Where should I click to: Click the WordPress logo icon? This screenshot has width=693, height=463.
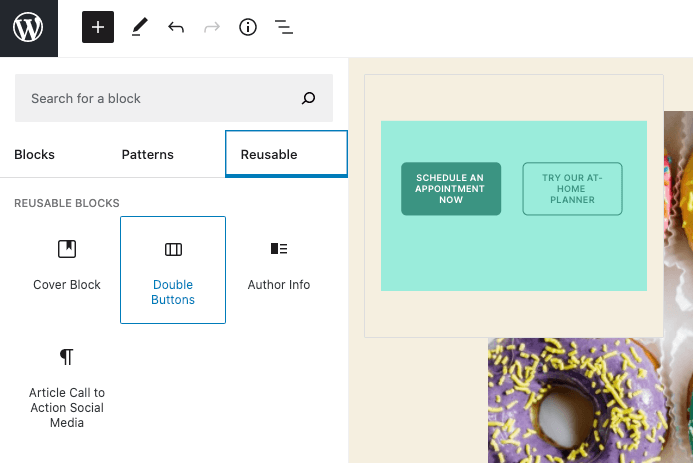pos(28,28)
